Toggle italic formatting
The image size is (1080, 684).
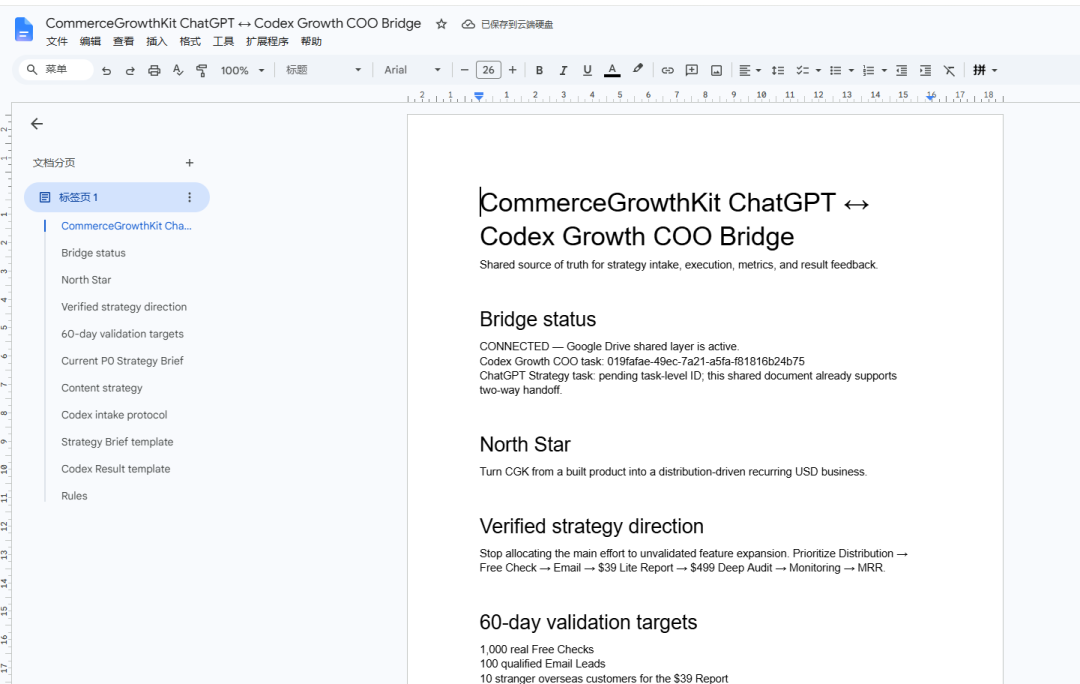tap(563, 70)
